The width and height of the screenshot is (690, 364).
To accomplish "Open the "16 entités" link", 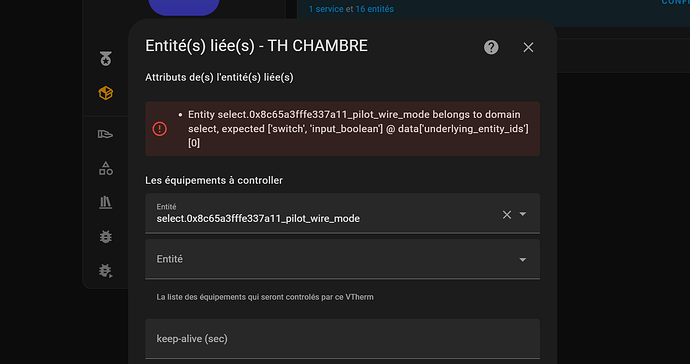I will point(374,9).
